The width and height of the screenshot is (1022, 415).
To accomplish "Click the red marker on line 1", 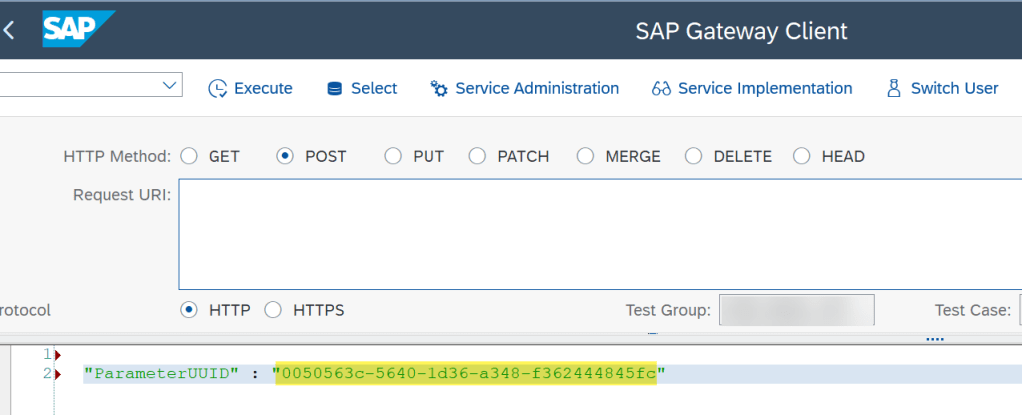I will click(58, 355).
